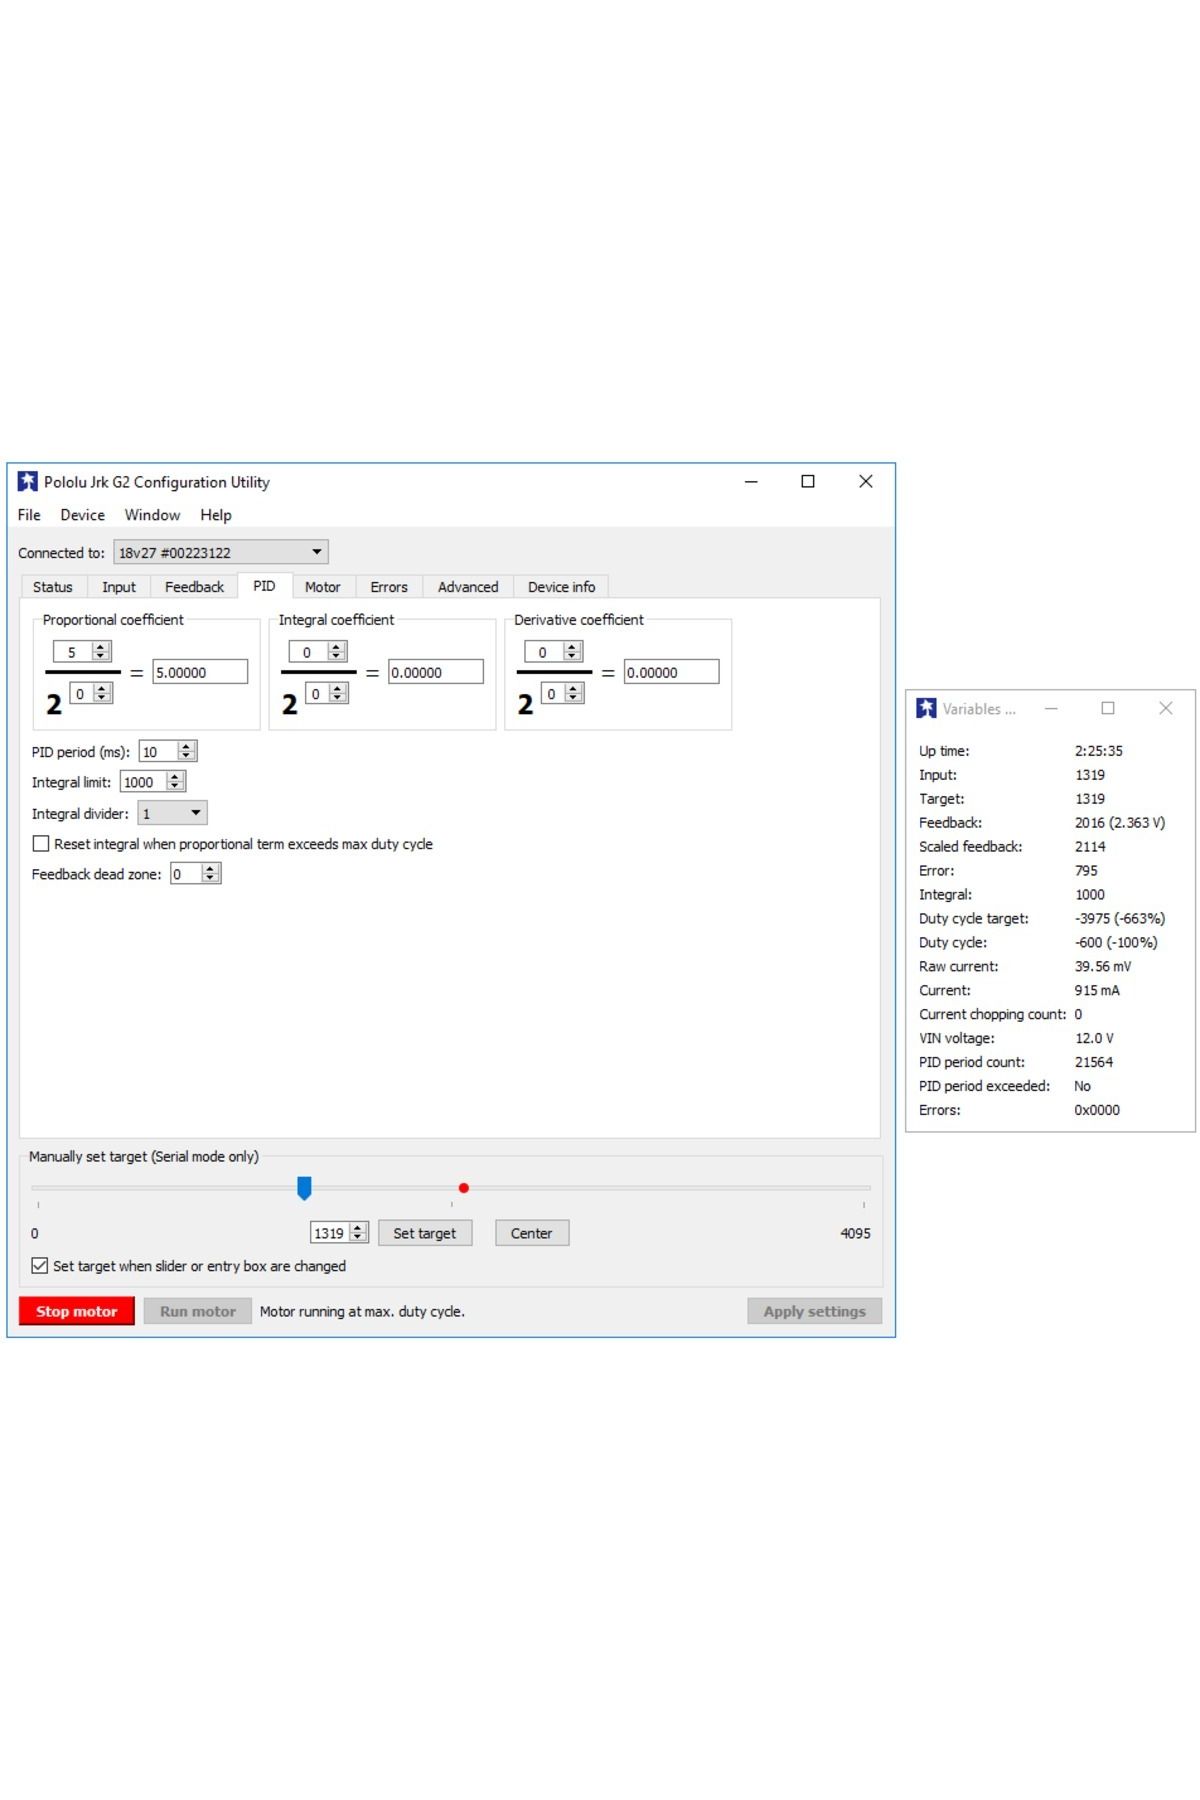The height and width of the screenshot is (1800, 1200).
Task: Click the integral coefficient value field
Action: tap(436, 672)
